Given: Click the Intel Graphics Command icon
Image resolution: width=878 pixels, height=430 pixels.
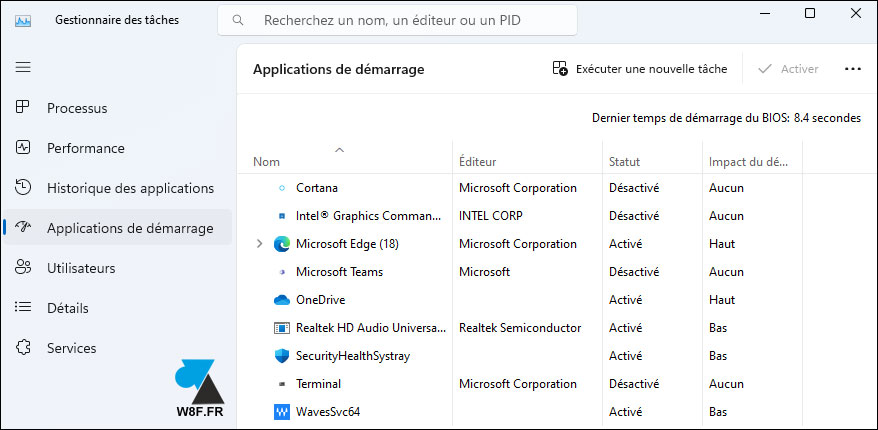Looking at the screenshot, I should pyautogui.click(x=282, y=216).
